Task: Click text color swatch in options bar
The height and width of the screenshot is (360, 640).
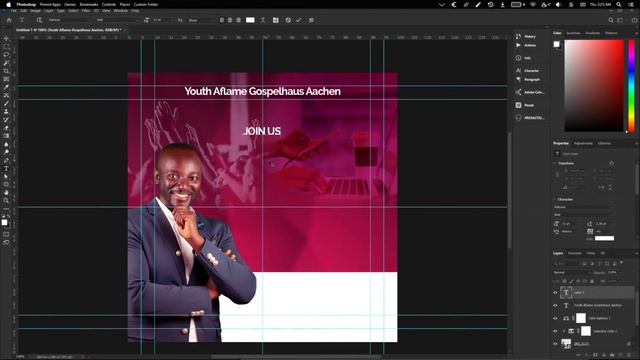Action: coord(250,20)
